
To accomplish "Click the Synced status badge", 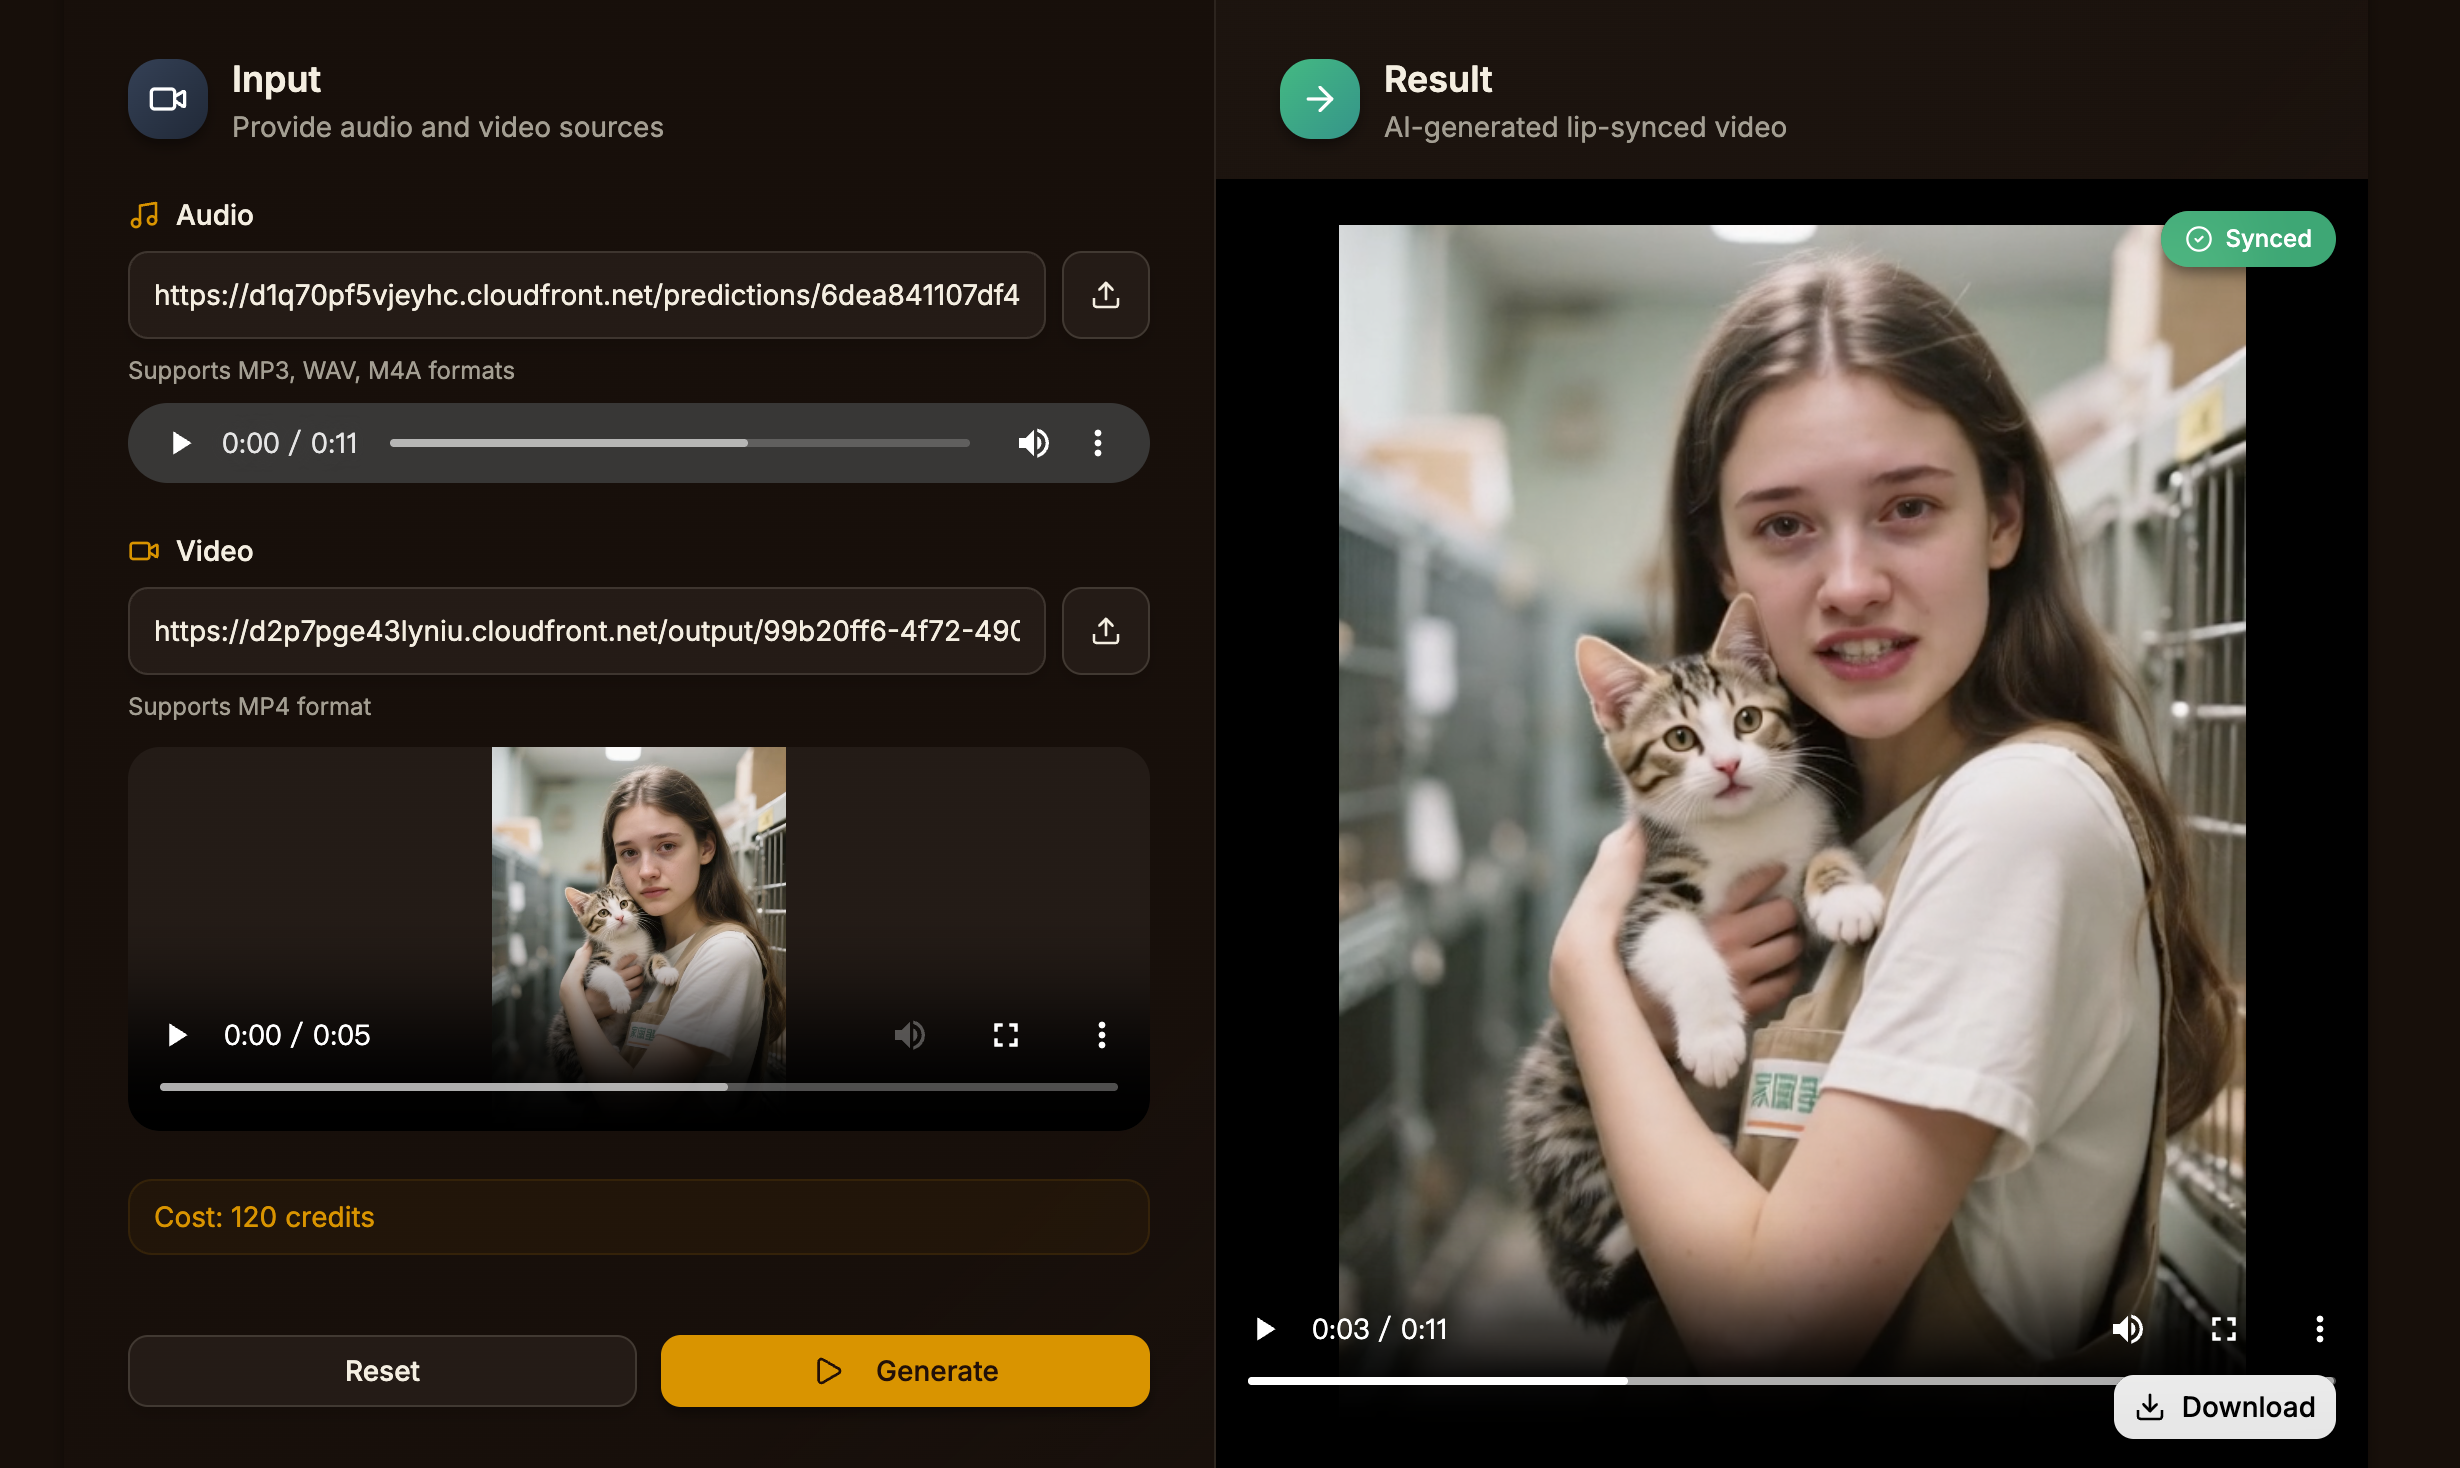I will [2248, 239].
